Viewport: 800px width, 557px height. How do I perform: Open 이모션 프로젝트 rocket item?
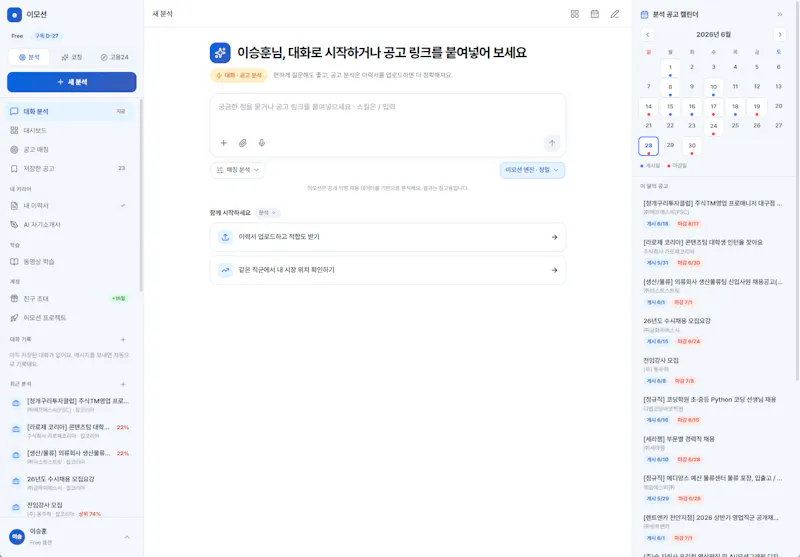[69, 318]
